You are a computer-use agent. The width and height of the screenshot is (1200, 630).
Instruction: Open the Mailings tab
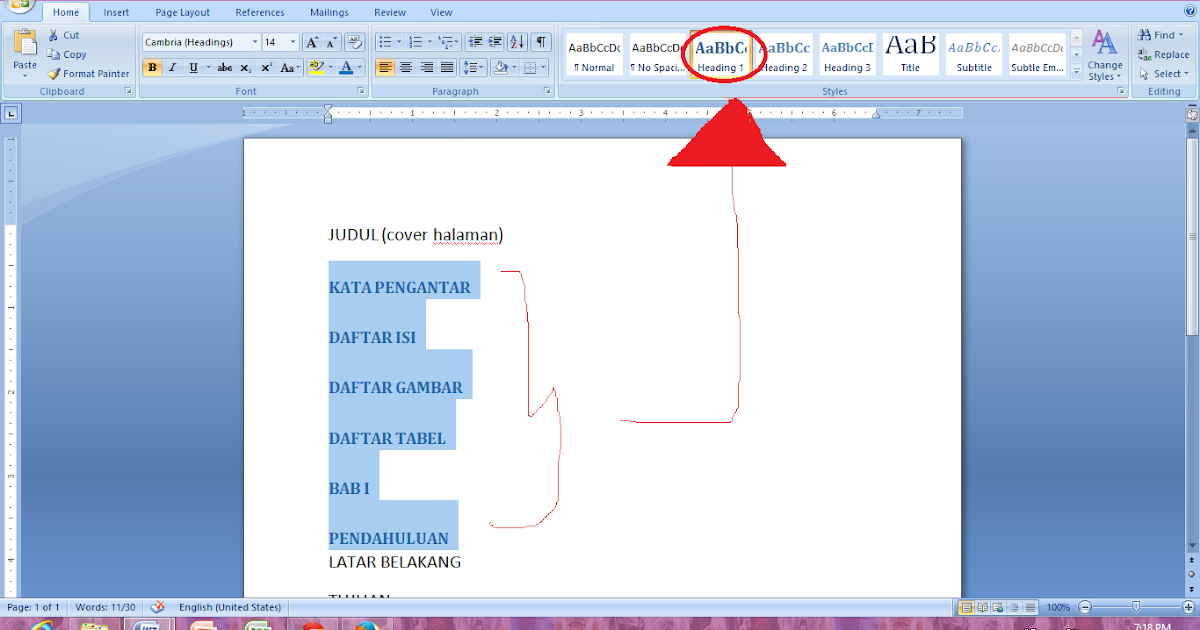[329, 12]
